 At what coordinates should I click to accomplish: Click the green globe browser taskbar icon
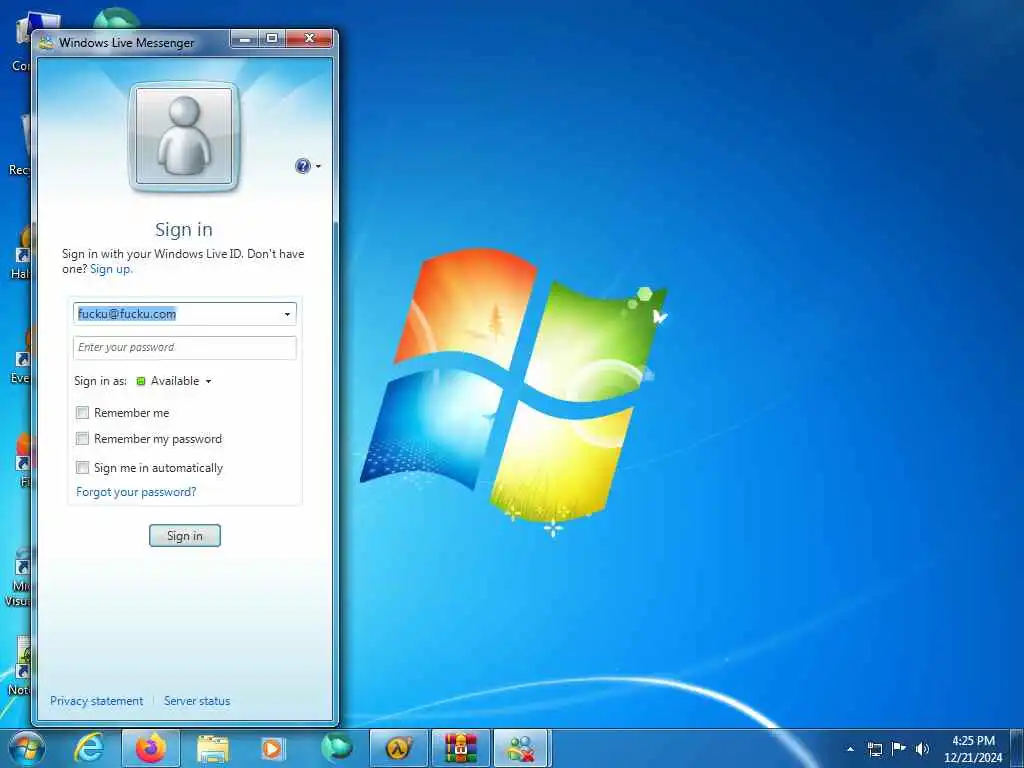[336, 748]
